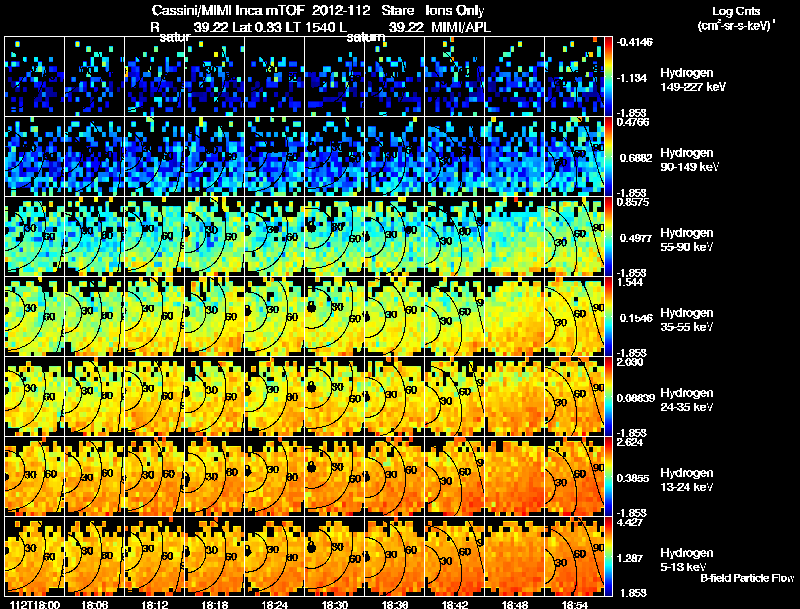This screenshot has width=800, height=609.
Task: Select the 18:48 panel in 35-55 keV row
Action: tap(514, 316)
